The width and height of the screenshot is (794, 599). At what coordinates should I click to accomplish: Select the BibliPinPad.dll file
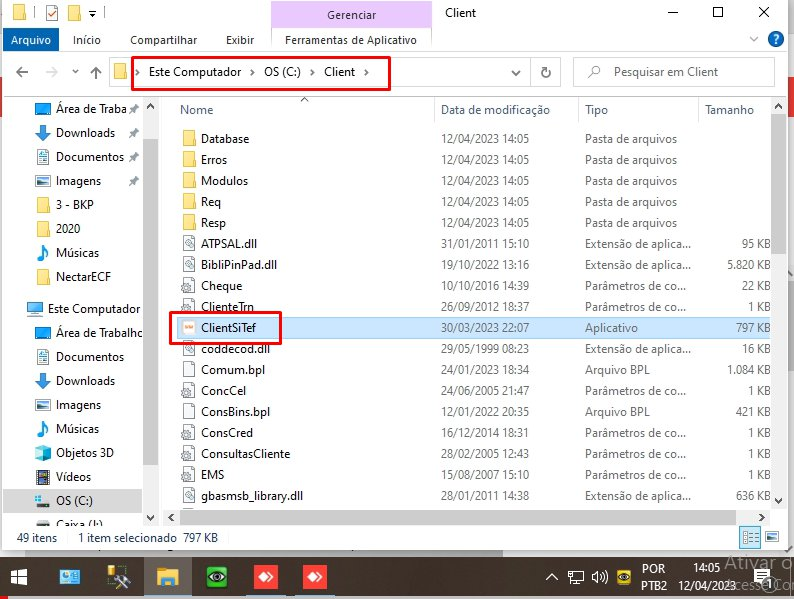[x=238, y=264]
